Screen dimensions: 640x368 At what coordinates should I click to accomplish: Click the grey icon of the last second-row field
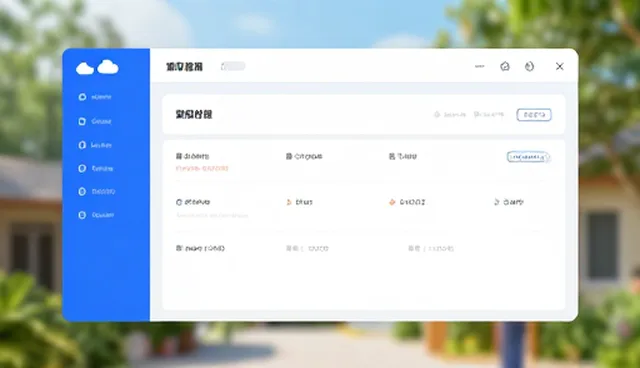click(x=497, y=202)
